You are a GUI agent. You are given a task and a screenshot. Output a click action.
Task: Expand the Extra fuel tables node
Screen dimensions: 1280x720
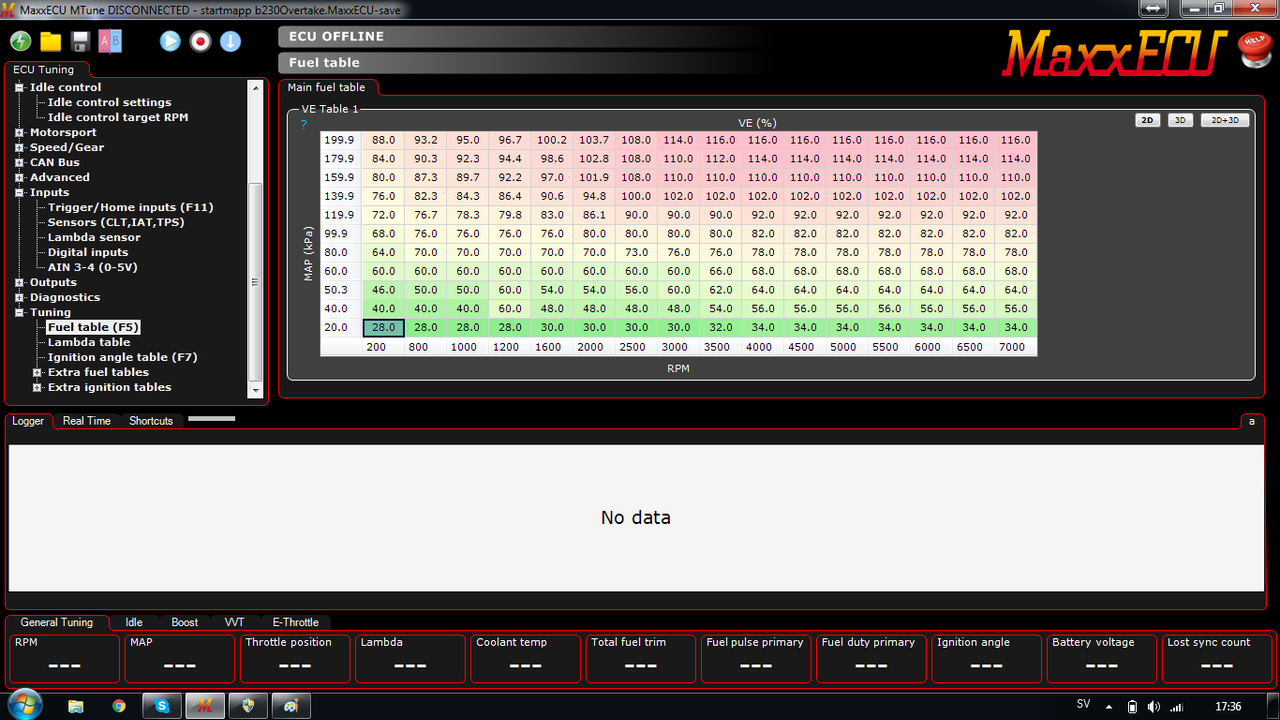tap(37, 372)
